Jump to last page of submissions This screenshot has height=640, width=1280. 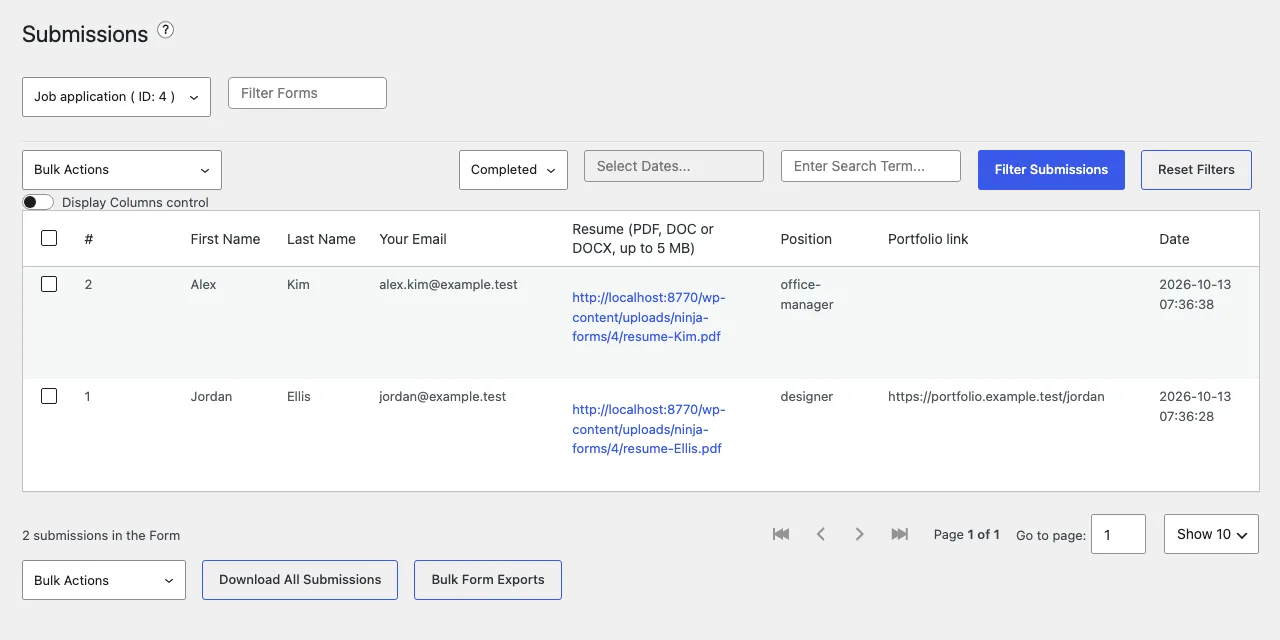(x=900, y=534)
